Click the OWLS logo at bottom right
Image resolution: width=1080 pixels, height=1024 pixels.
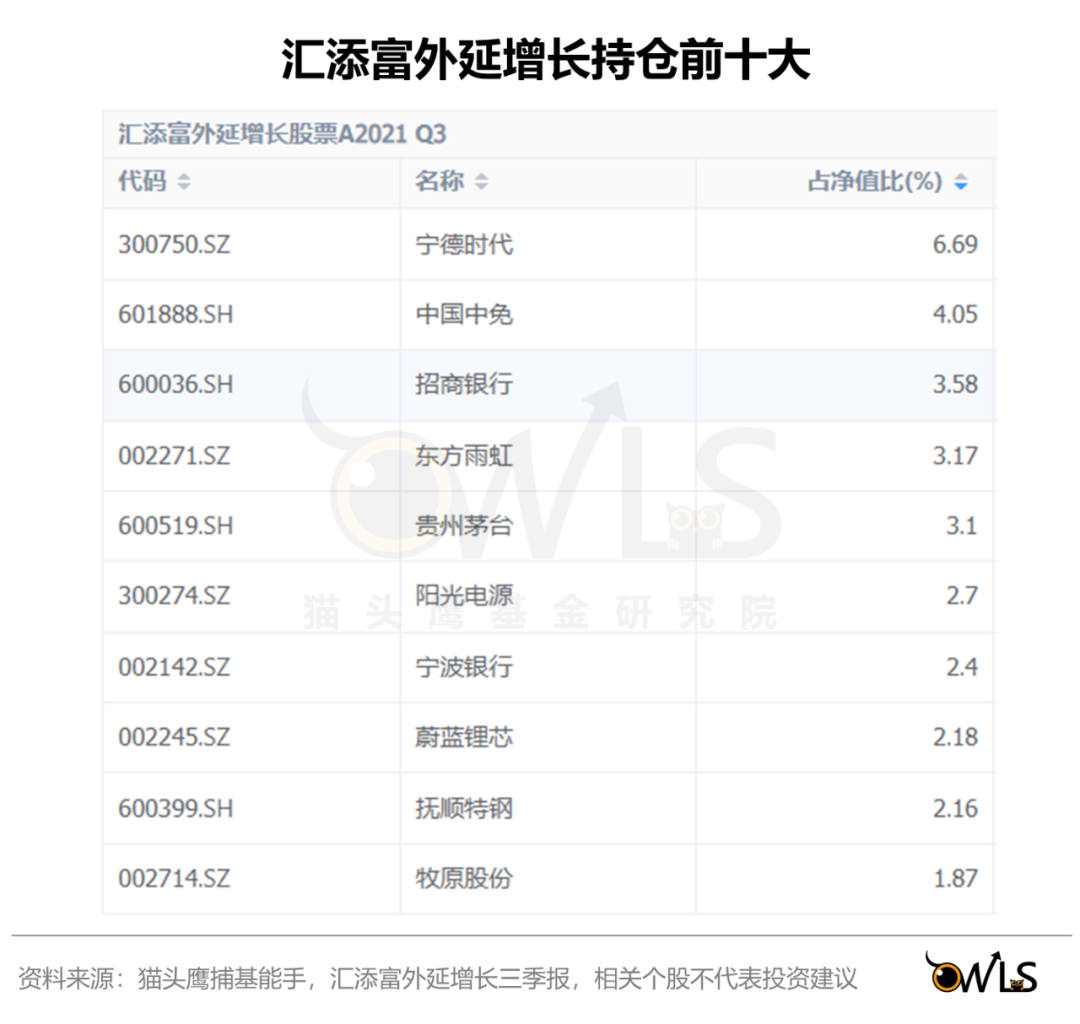click(x=982, y=972)
